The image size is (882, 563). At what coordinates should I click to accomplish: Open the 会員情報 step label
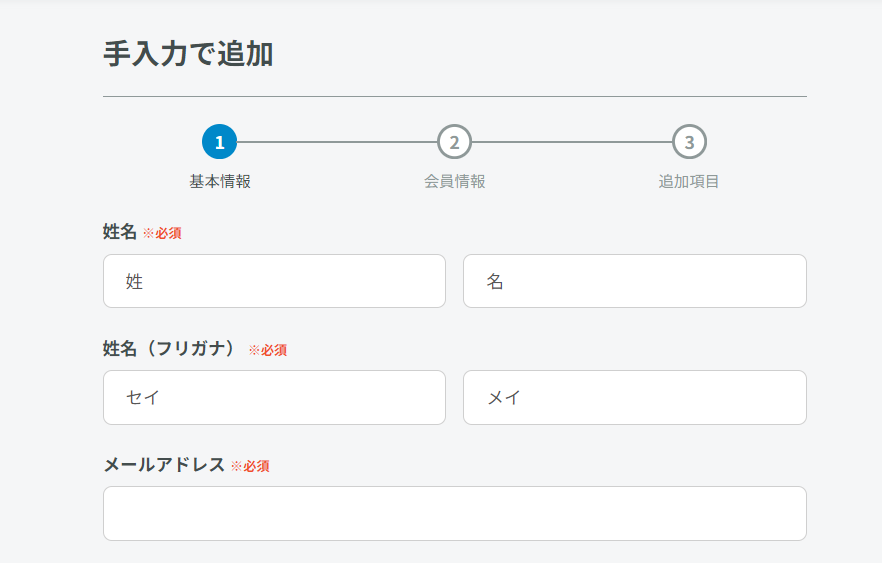(454, 181)
